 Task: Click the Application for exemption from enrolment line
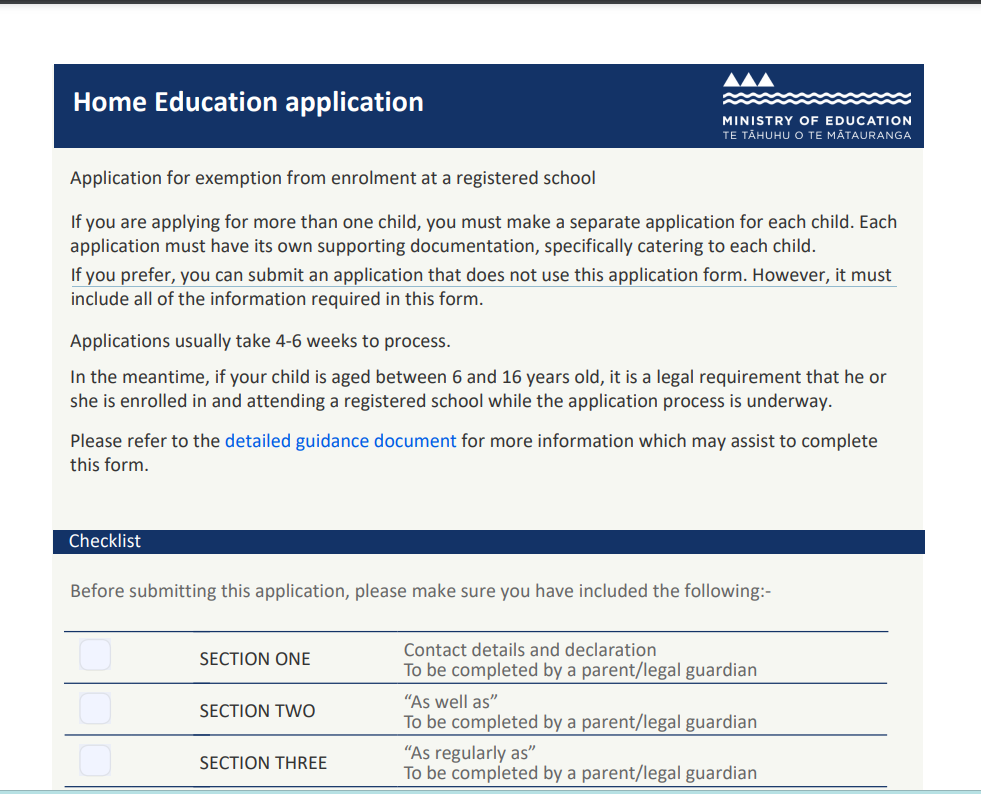[x=333, y=178]
